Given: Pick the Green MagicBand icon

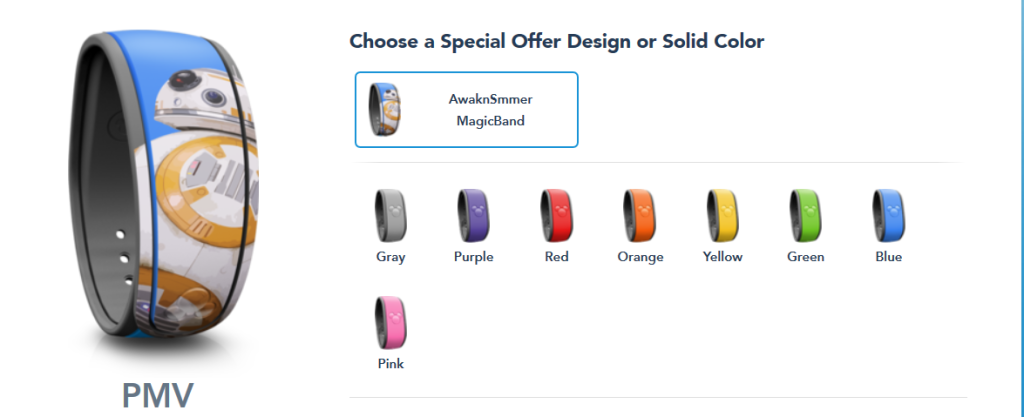Looking at the screenshot, I should tap(806, 216).
